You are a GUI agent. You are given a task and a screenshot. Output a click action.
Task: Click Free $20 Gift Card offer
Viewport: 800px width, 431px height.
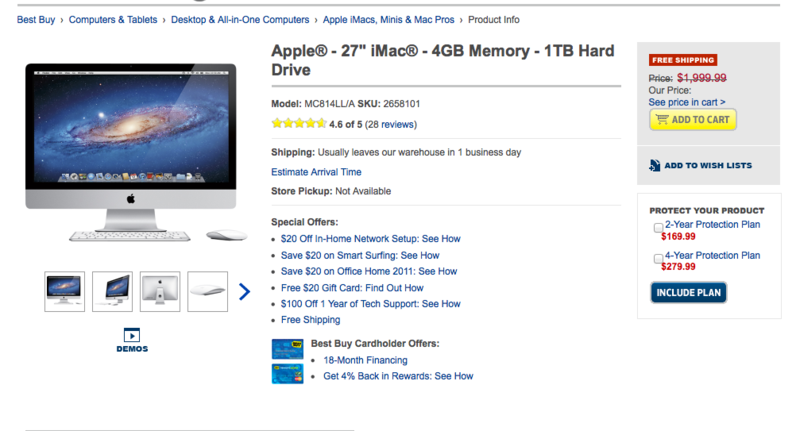pos(352,288)
